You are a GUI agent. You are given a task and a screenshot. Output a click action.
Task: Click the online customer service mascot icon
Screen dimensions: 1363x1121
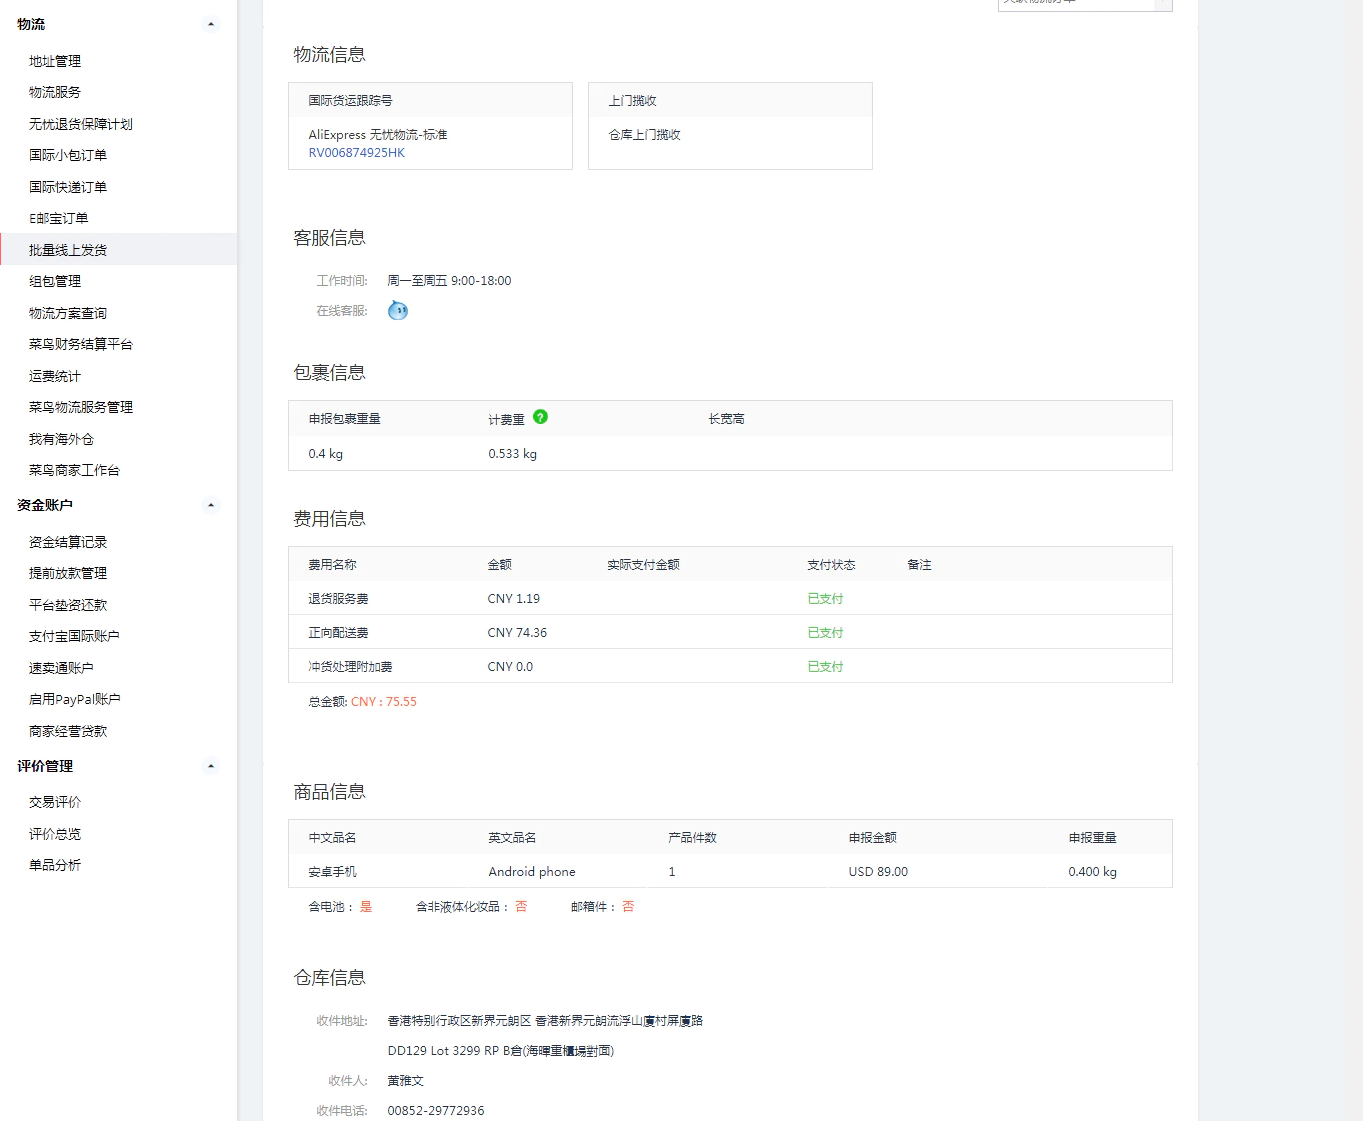click(x=398, y=310)
